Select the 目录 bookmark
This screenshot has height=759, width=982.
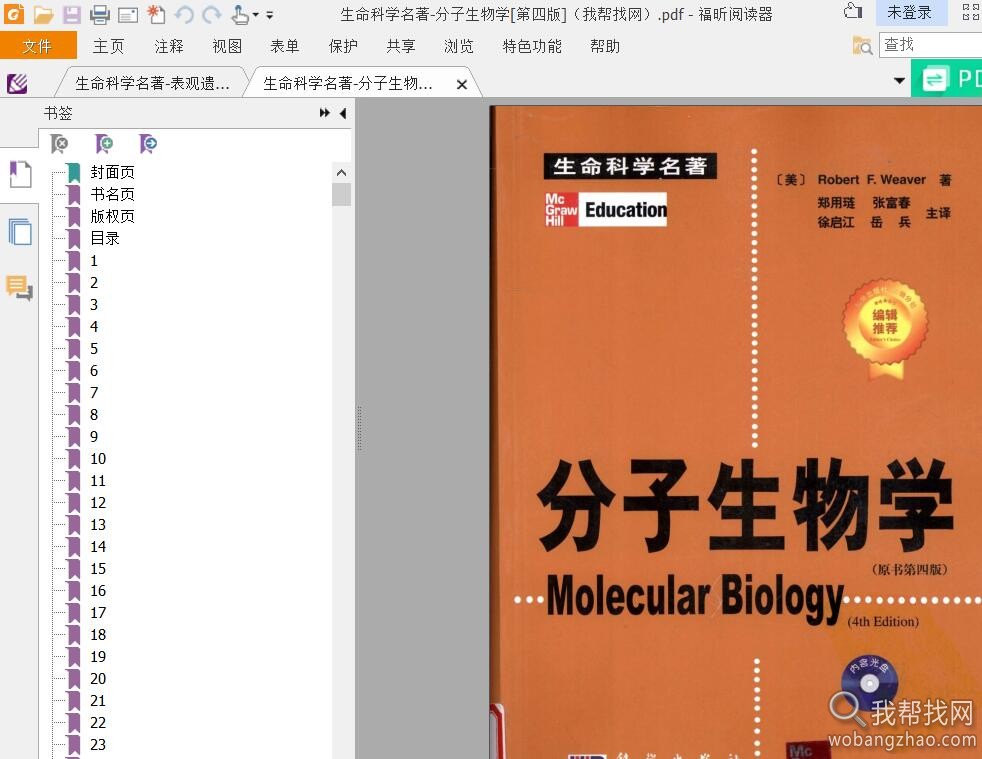pyautogui.click(x=105, y=238)
